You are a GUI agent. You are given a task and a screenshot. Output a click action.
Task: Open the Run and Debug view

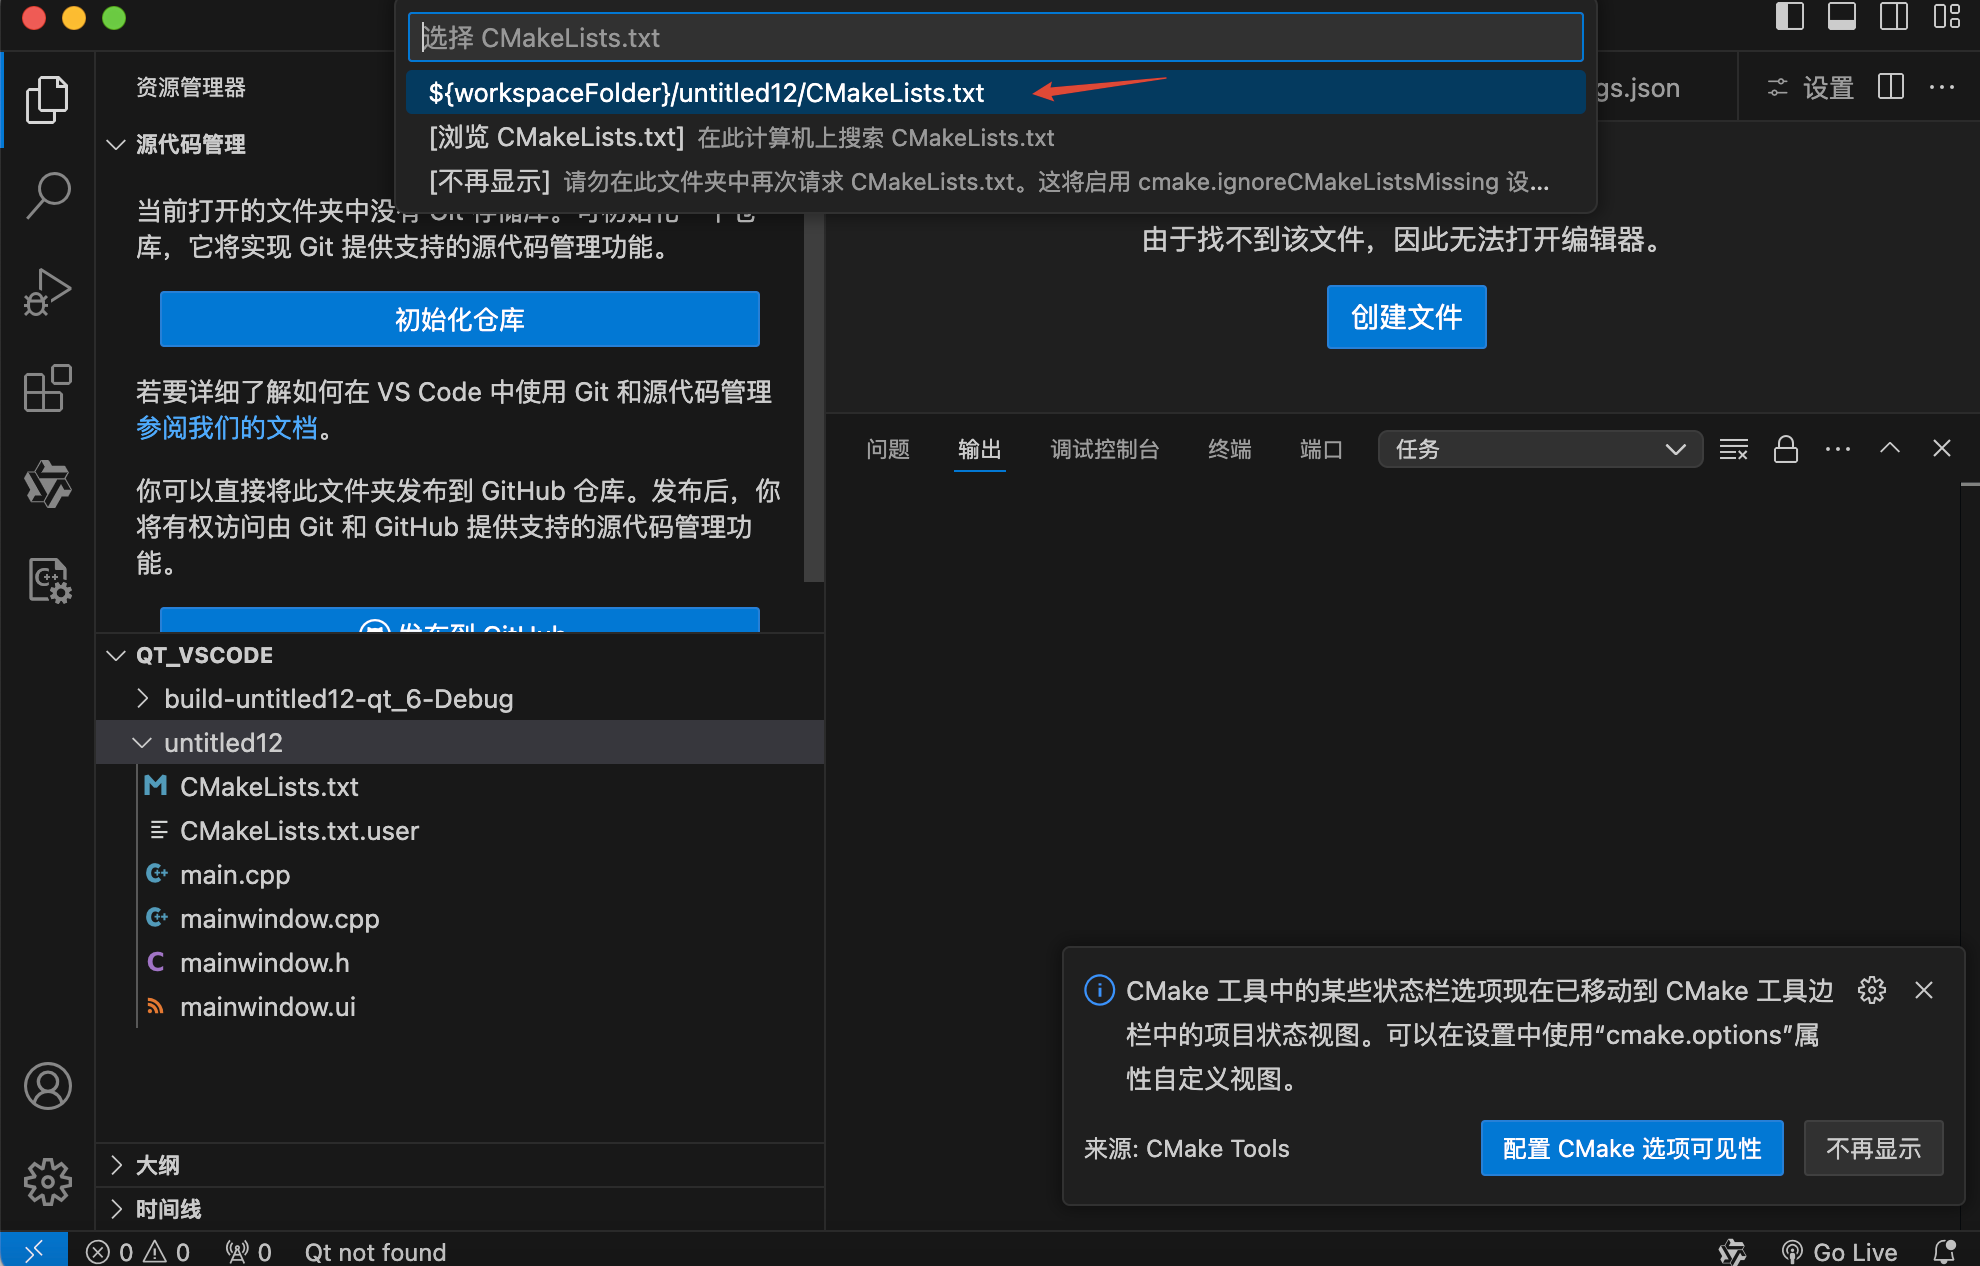pos(47,291)
